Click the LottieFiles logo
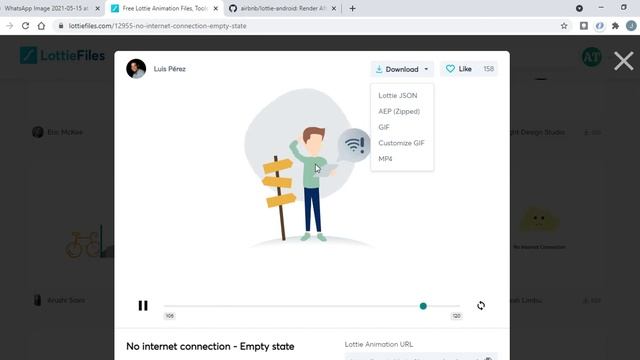This screenshot has height=360, width=640. (x=62, y=56)
